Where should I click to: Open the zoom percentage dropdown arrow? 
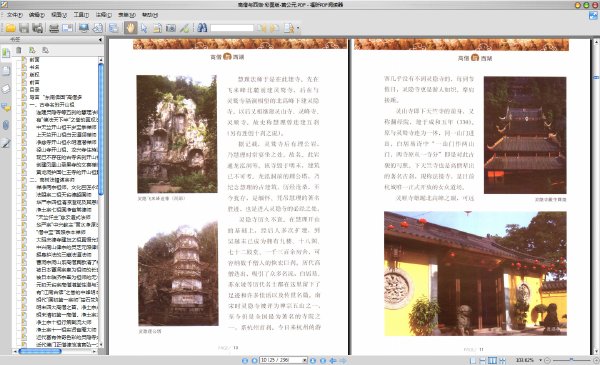click(540, 360)
